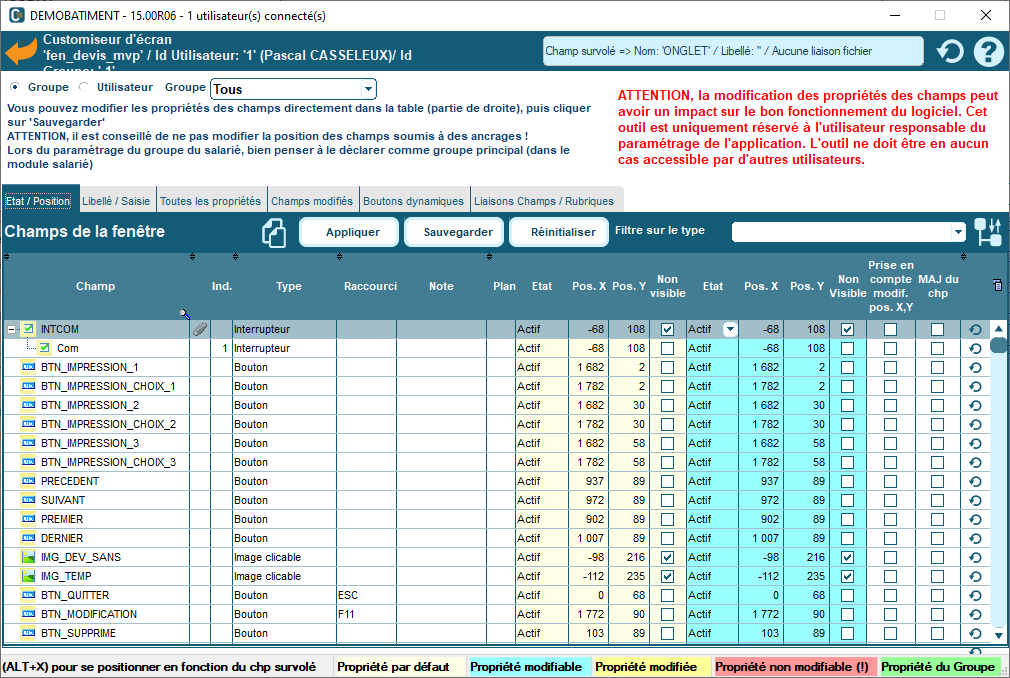
Task: Uncheck Non visible for IMG_DEV_SANS
Action: point(667,557)
